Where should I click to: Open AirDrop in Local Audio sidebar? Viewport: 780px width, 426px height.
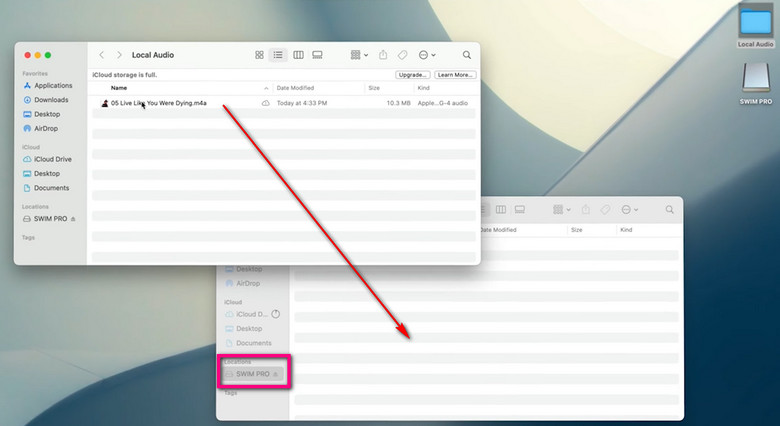[41, 128]
